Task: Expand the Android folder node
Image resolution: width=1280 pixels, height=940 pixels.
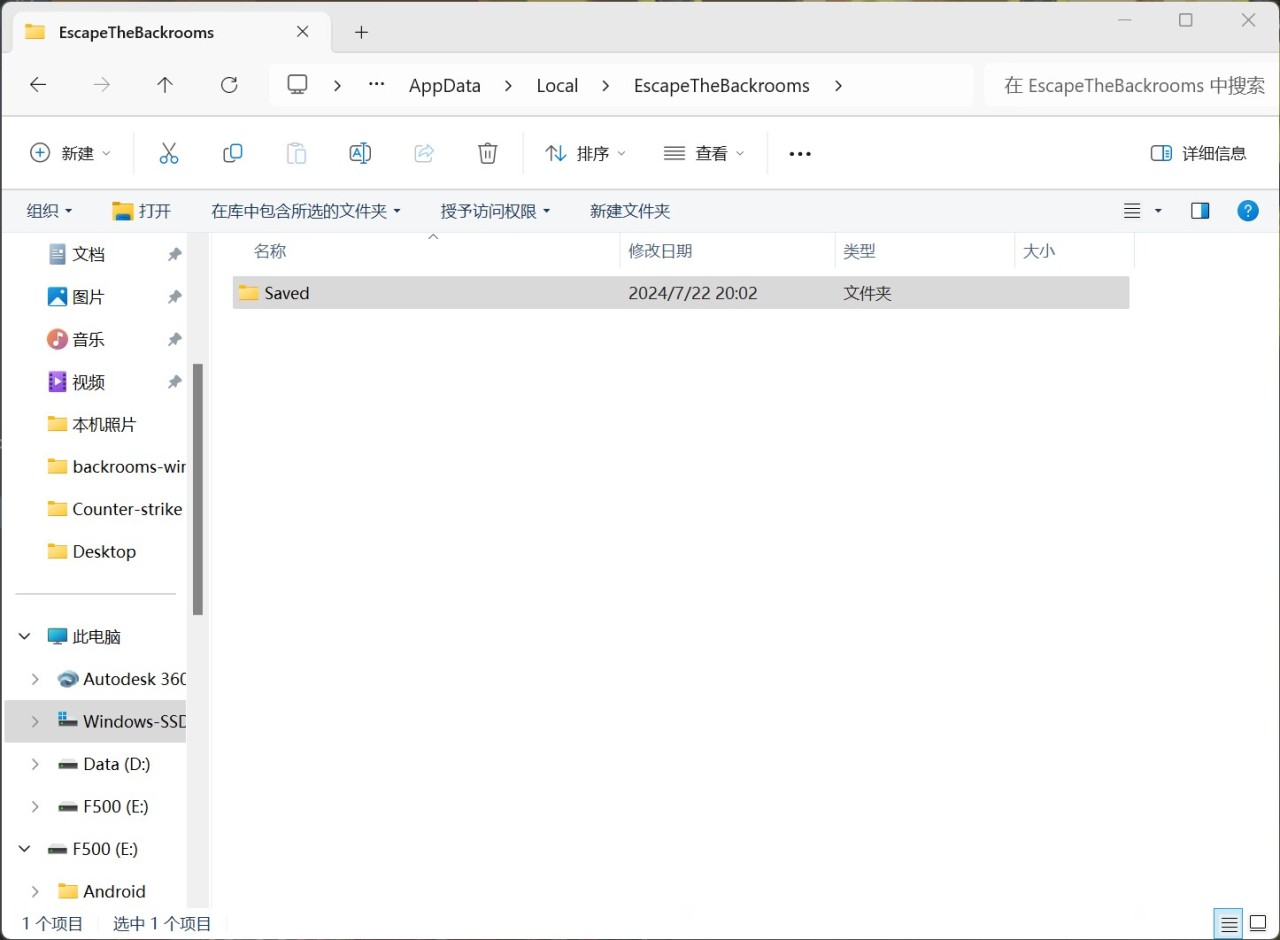Action: pos(35,891)
